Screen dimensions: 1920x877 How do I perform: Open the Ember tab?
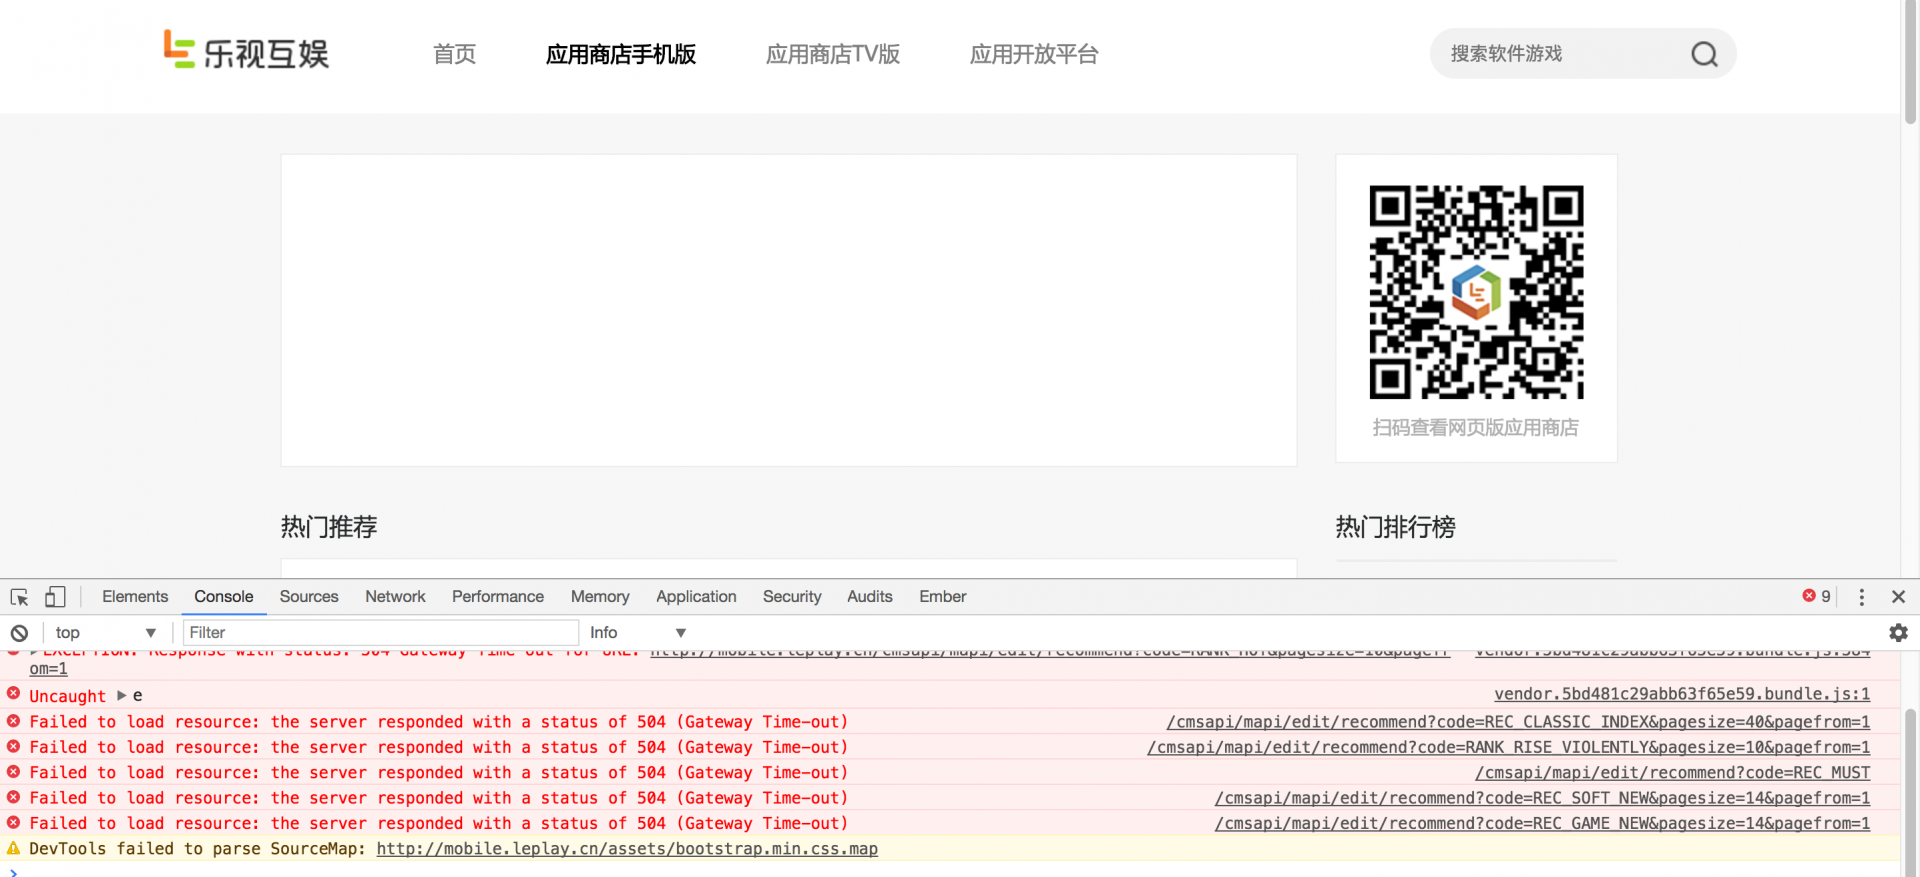(943, 596)
